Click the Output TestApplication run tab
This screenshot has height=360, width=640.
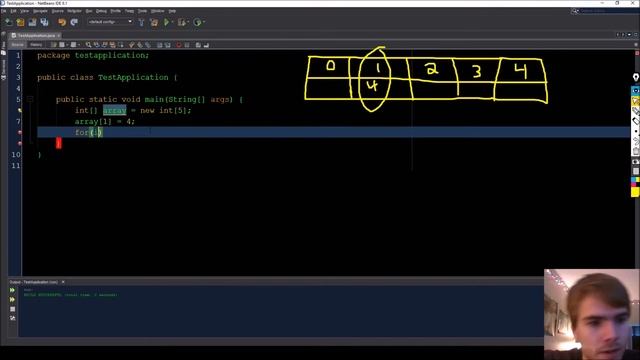[x=34, y=282]
